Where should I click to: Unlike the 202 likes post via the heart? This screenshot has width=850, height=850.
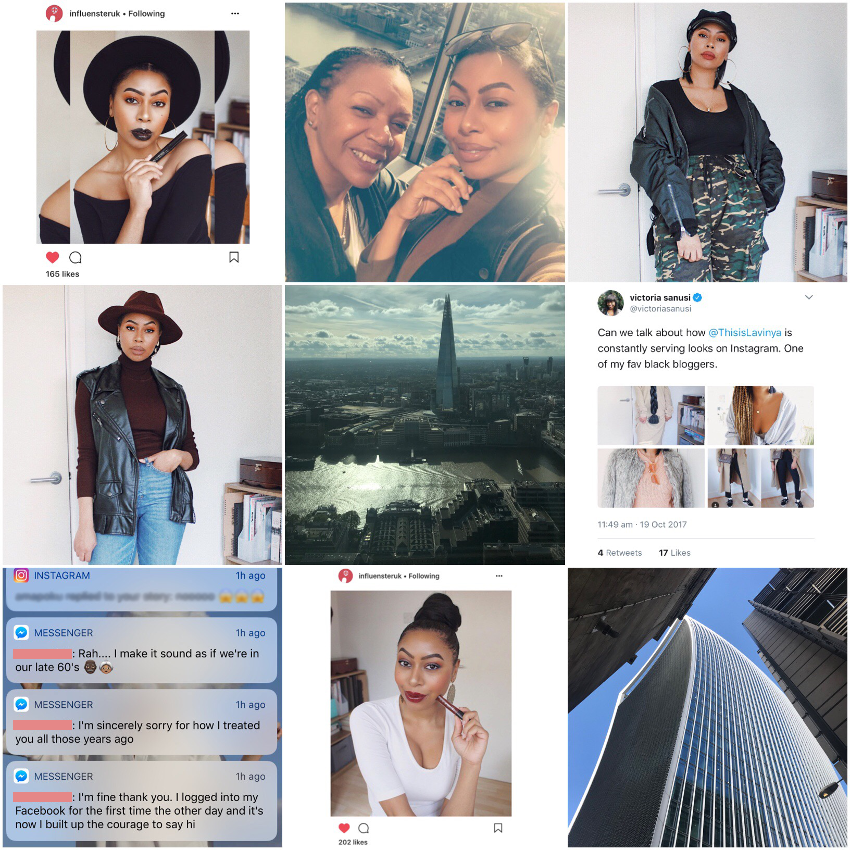click(x=344, y=828)
